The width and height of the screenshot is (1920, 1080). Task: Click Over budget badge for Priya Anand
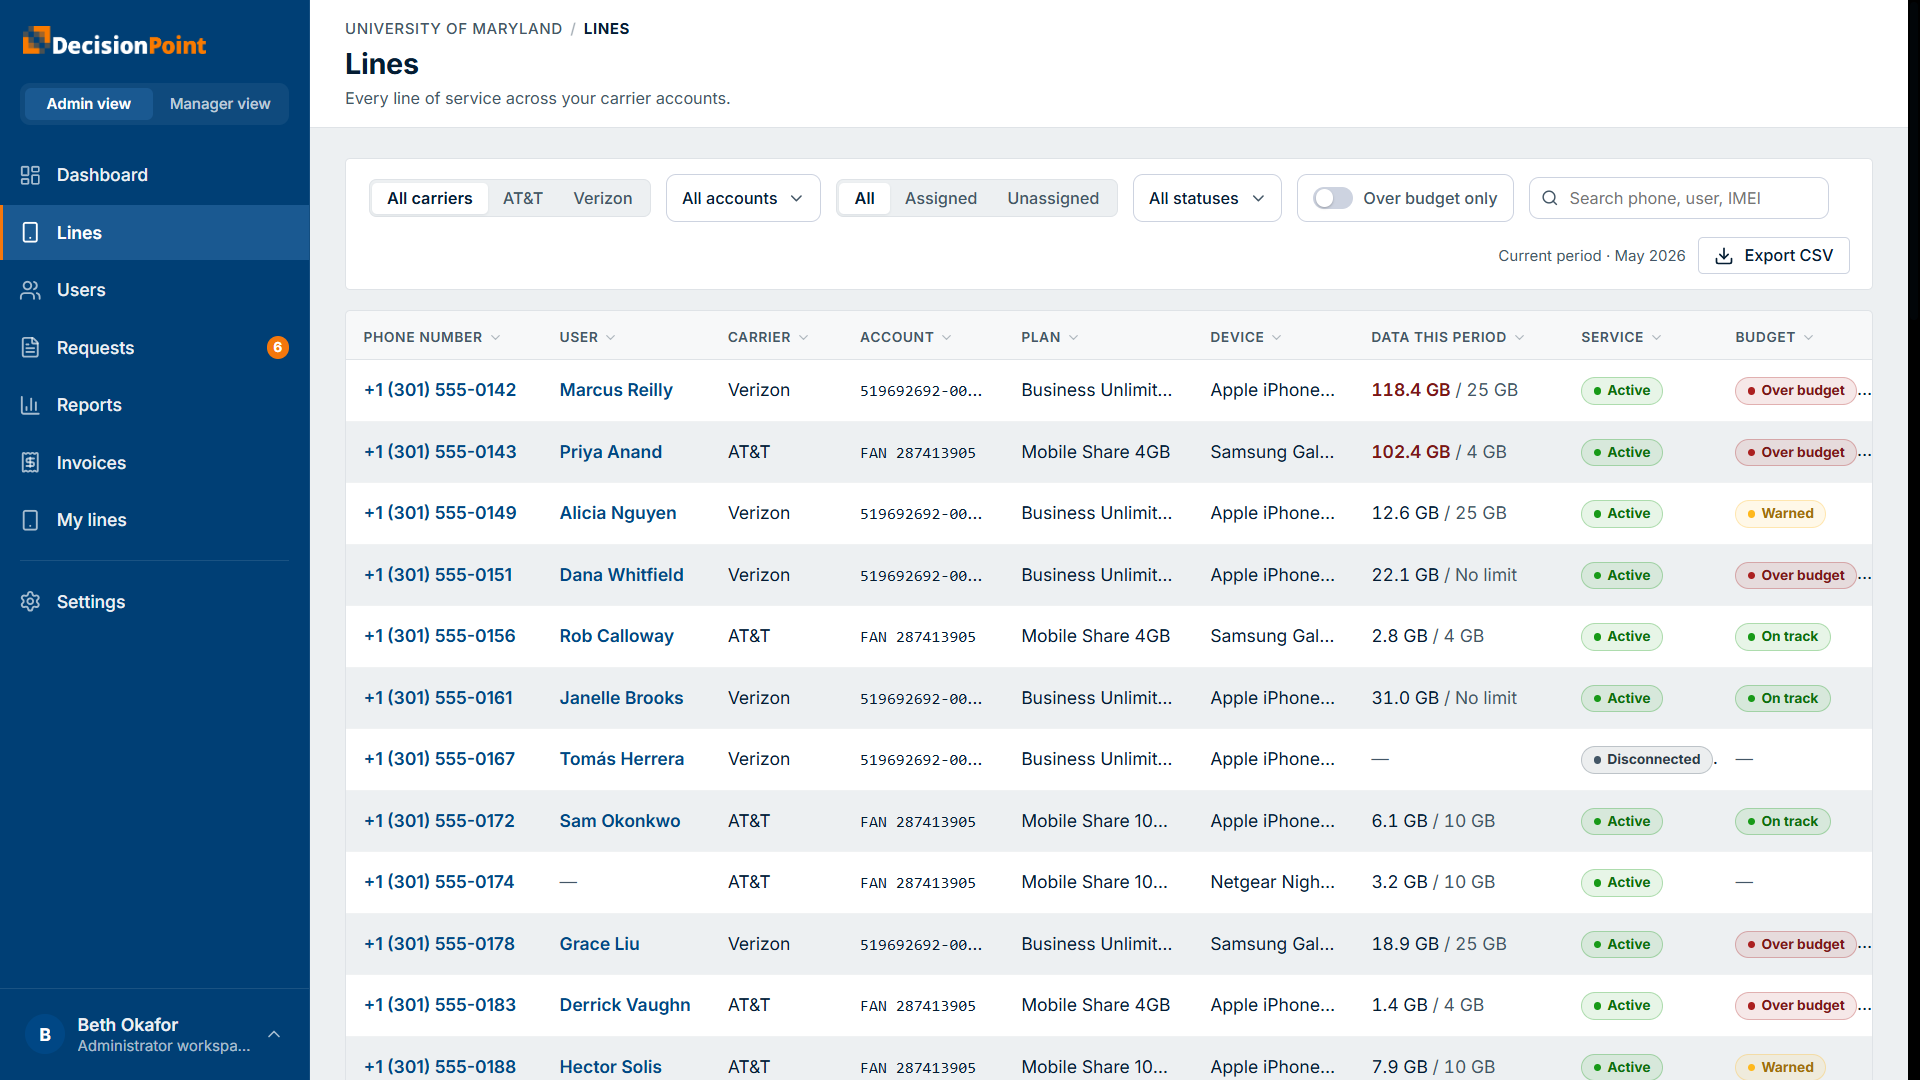(1795, 452)
